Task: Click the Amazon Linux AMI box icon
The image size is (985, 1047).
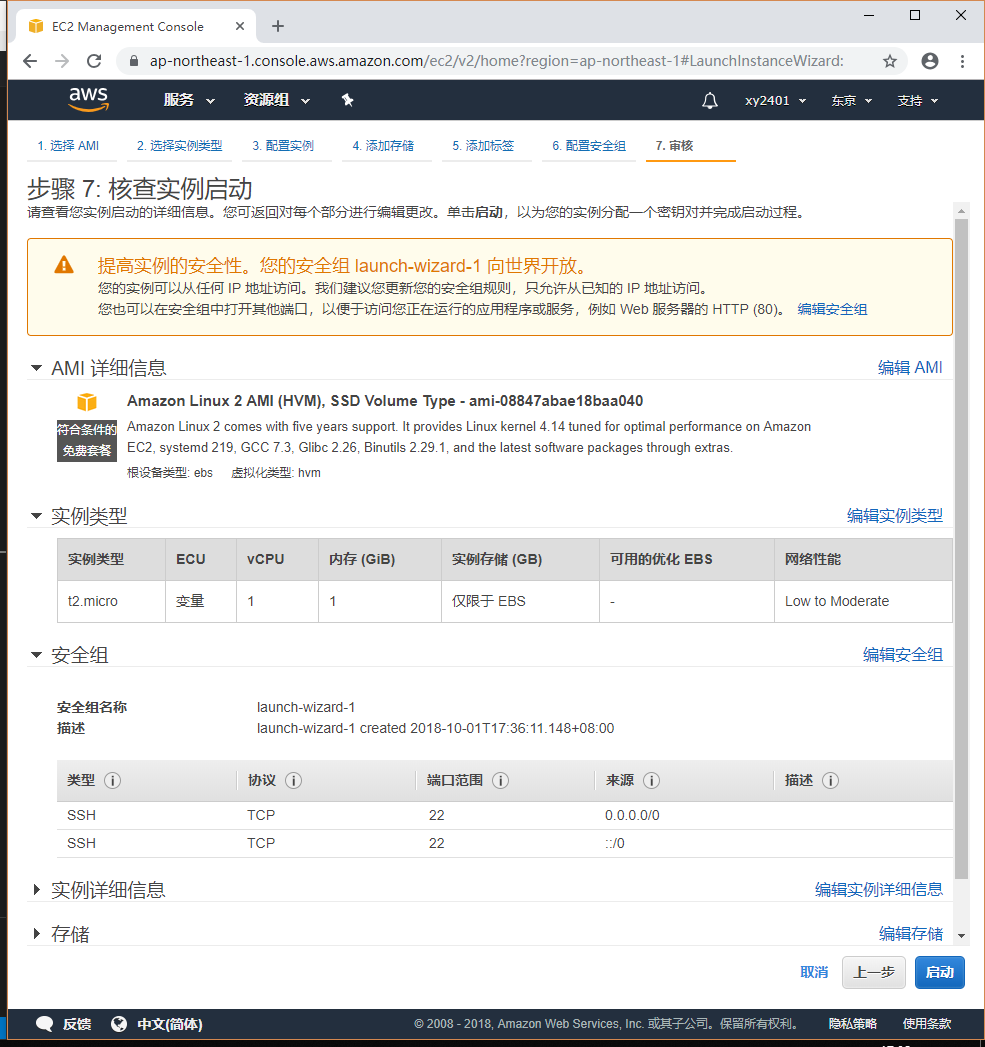Action: 87,402
